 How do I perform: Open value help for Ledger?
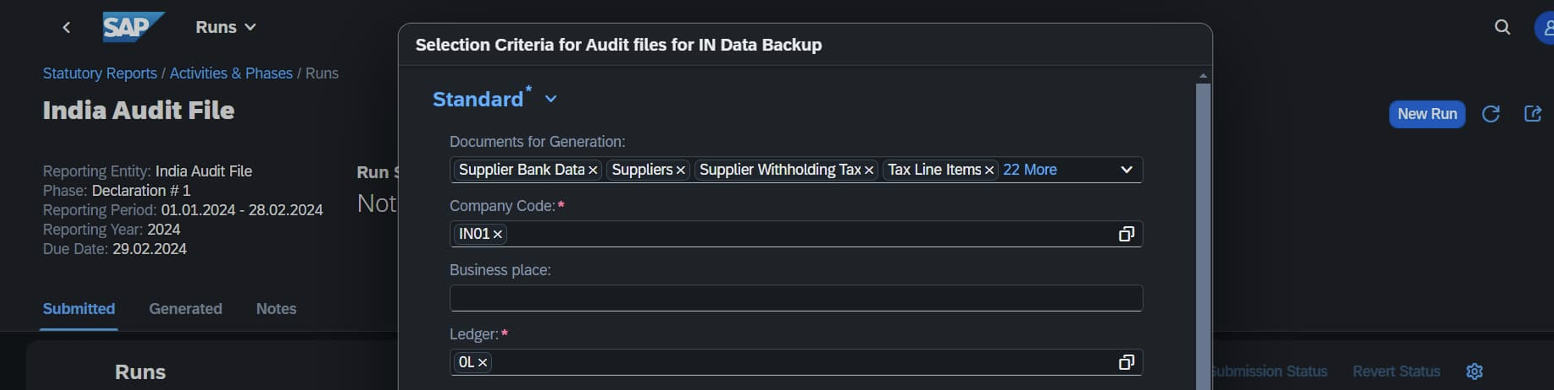click(x=1126, y=362)
